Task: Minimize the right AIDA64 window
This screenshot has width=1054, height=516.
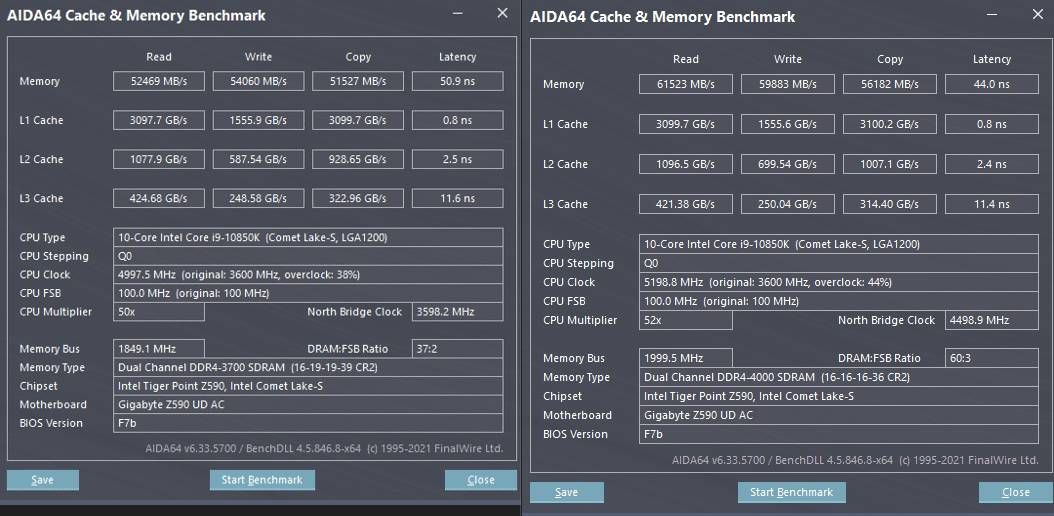Action: pos(991,13)
